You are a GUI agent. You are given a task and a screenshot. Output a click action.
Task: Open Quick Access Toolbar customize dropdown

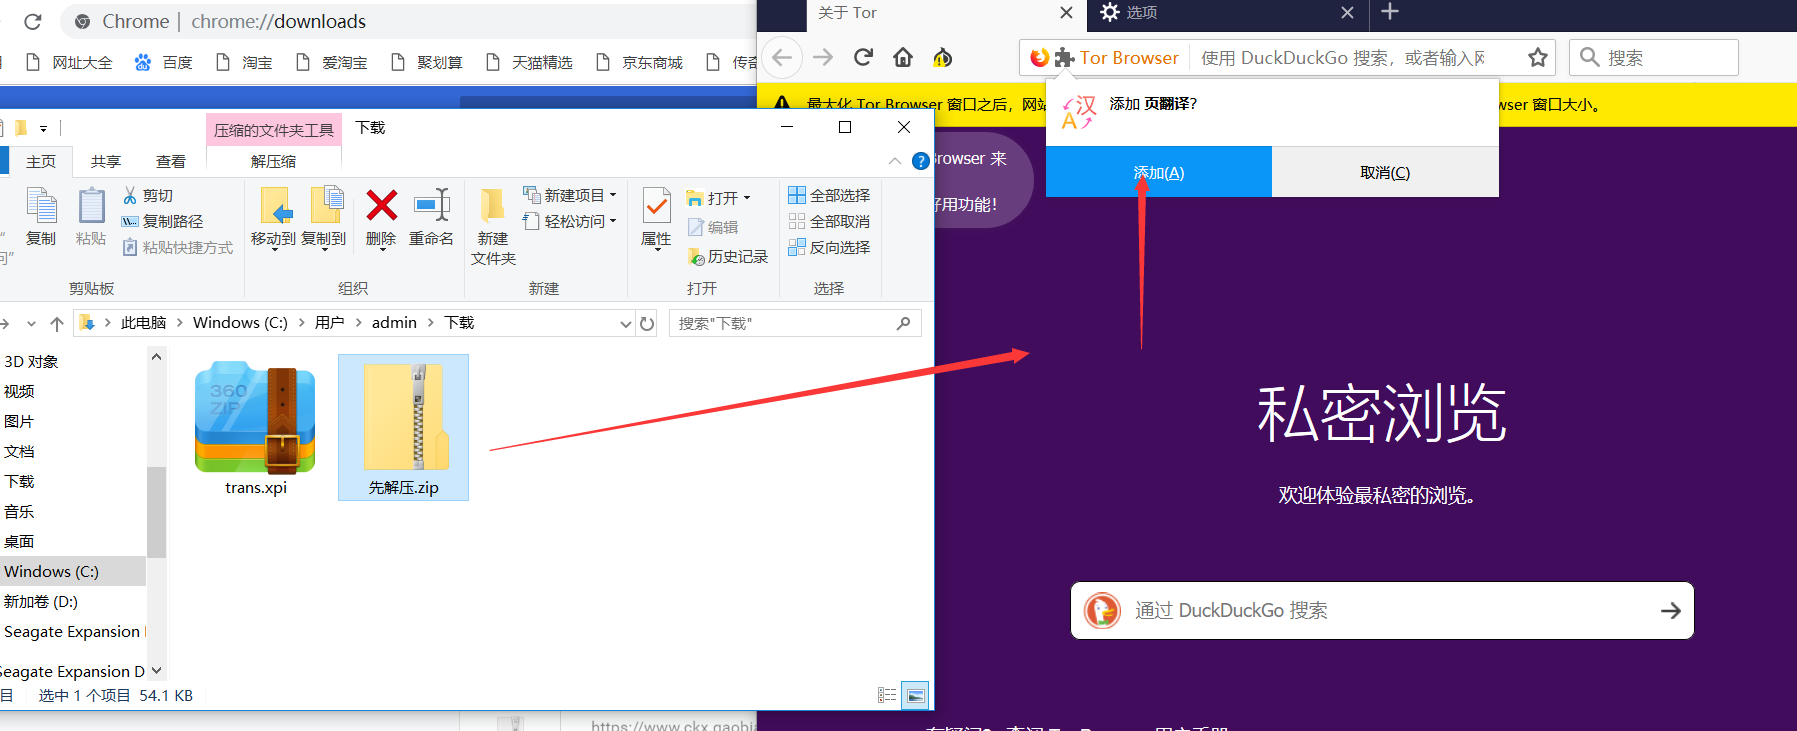(43, 128)
